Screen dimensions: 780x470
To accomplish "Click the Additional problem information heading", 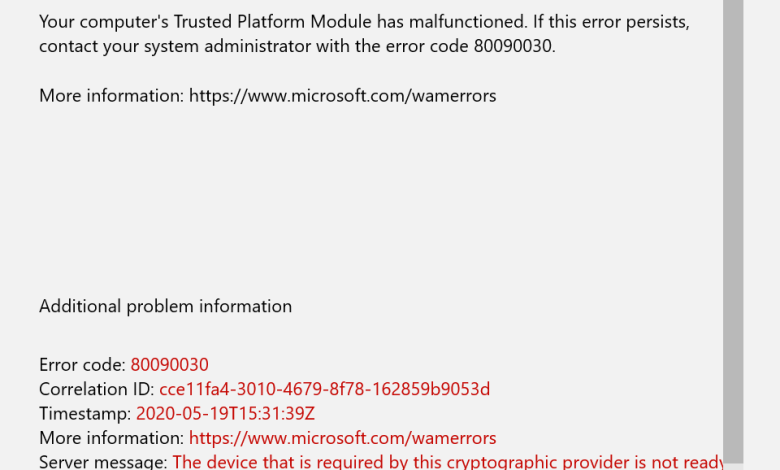I will coord(165,306).
